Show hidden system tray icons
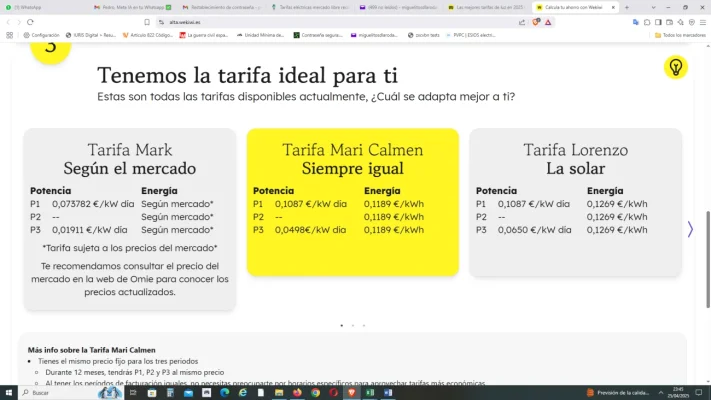Image resolution: width=711 pixels, height=400 pixels. pos(661,393)
